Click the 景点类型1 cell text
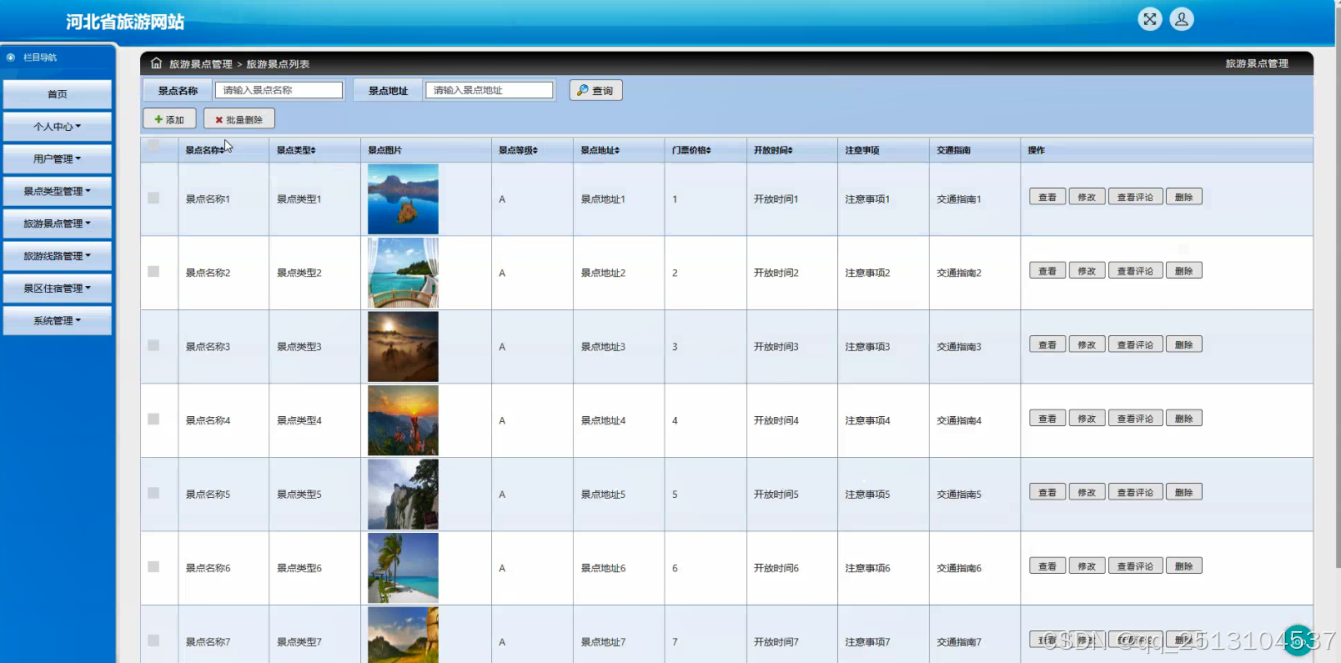 tap(299, 199)
